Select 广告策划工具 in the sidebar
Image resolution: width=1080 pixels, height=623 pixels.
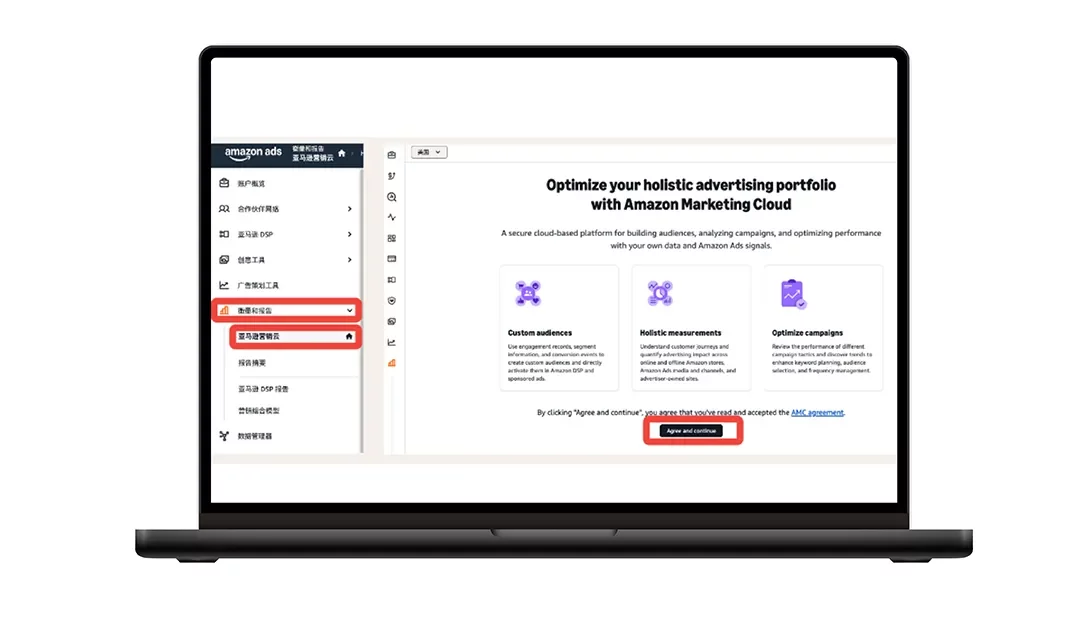point(258,286)
